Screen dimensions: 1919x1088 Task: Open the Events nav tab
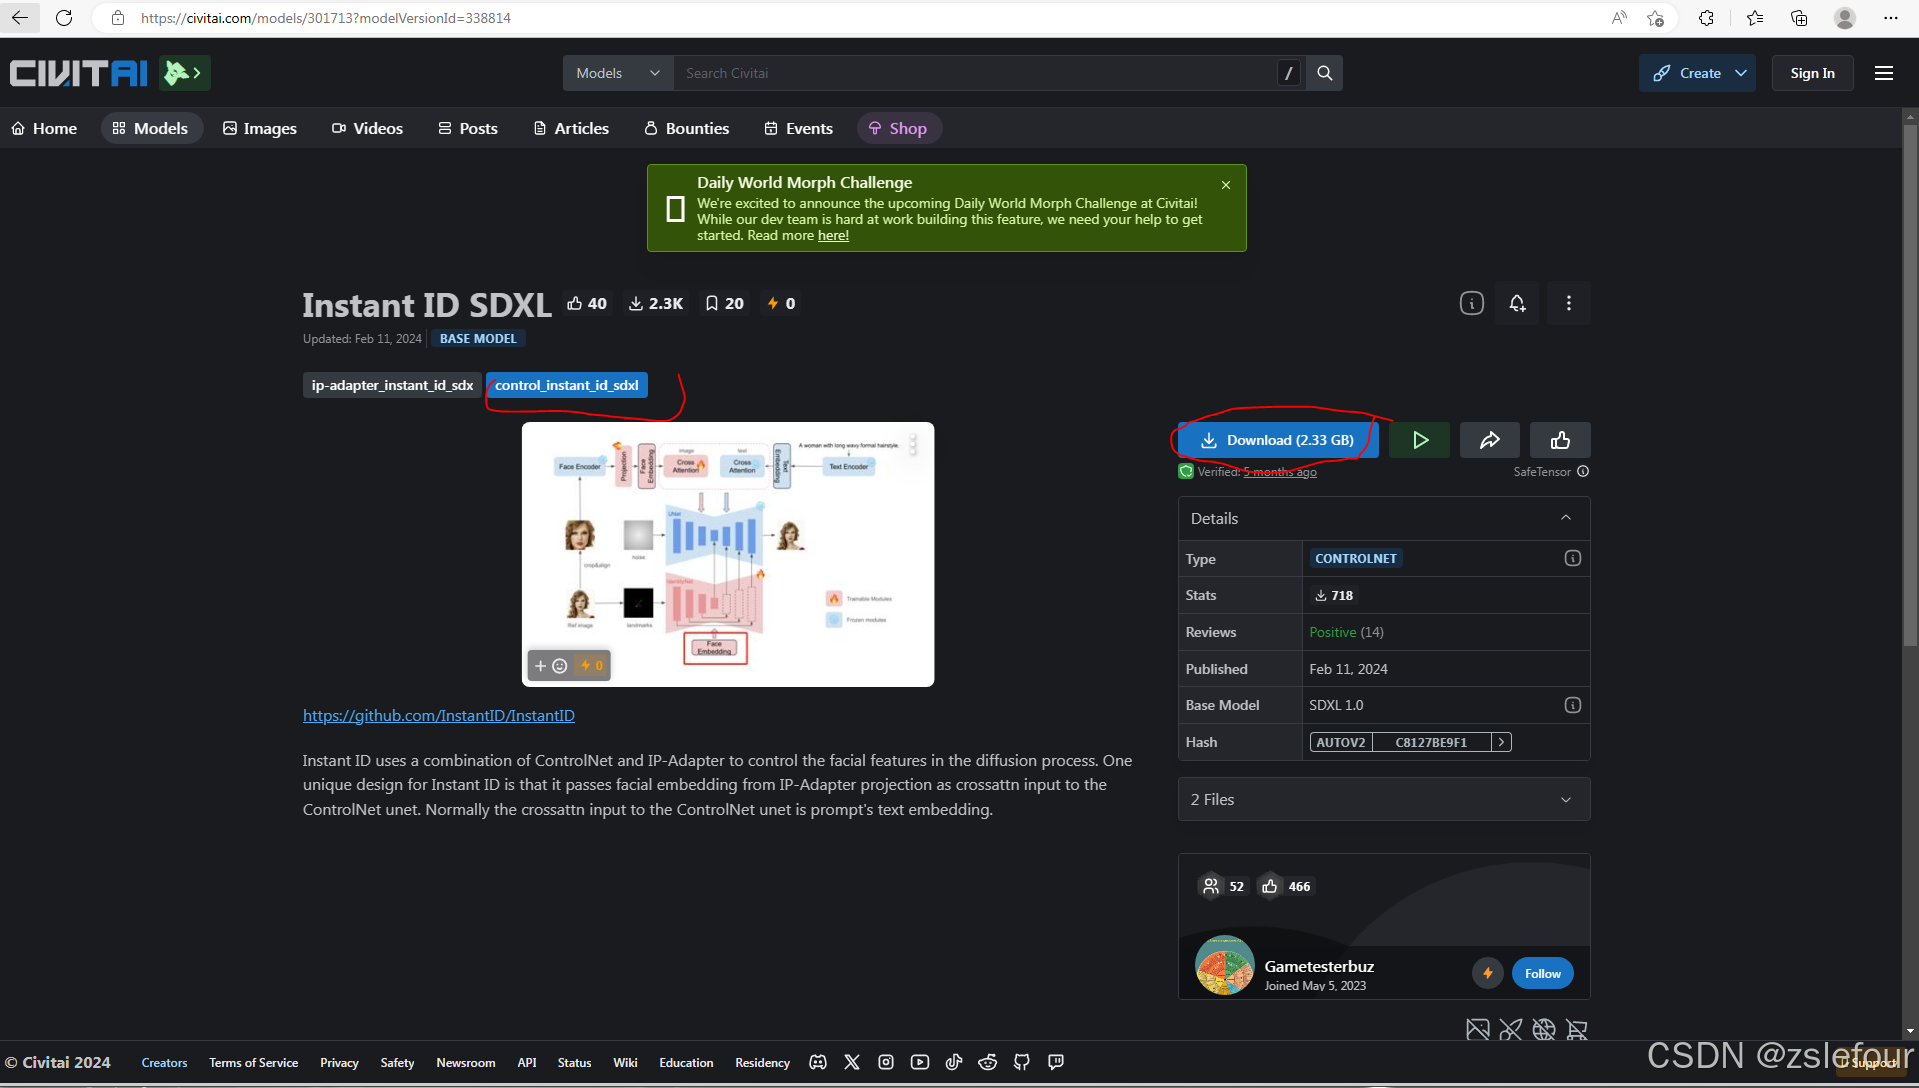799,128
